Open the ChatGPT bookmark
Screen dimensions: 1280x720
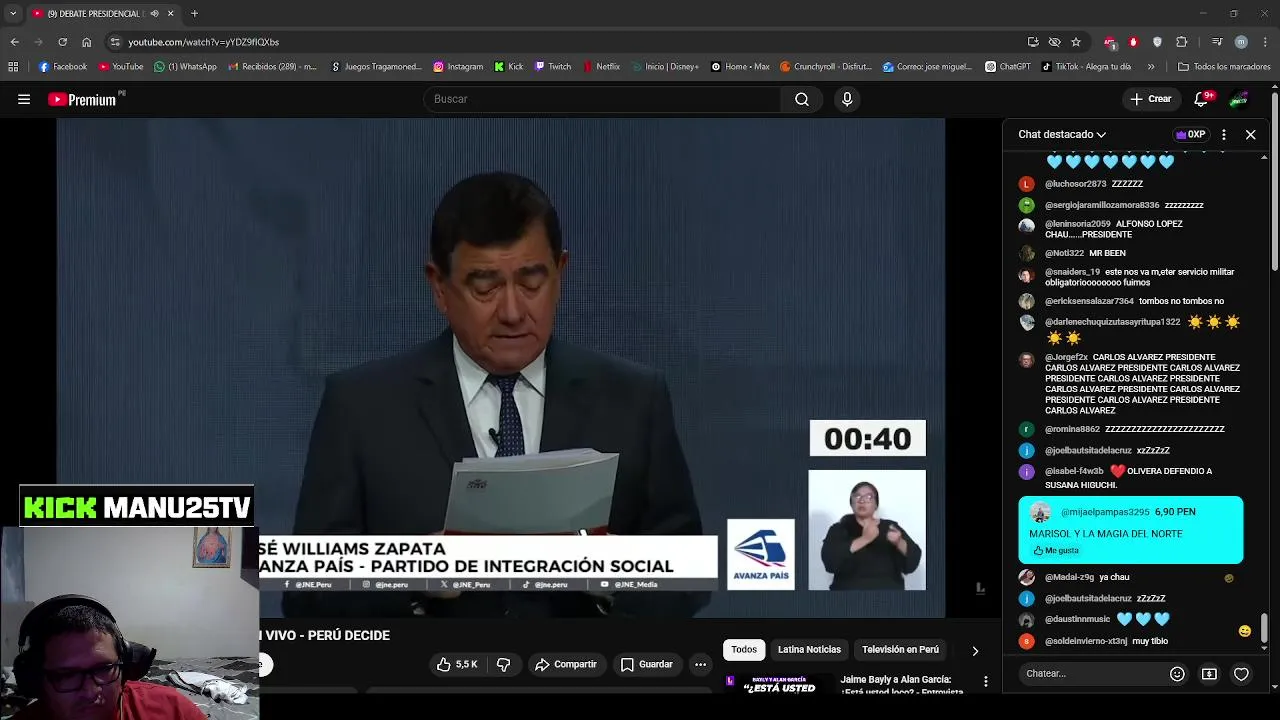(1008, 67)
